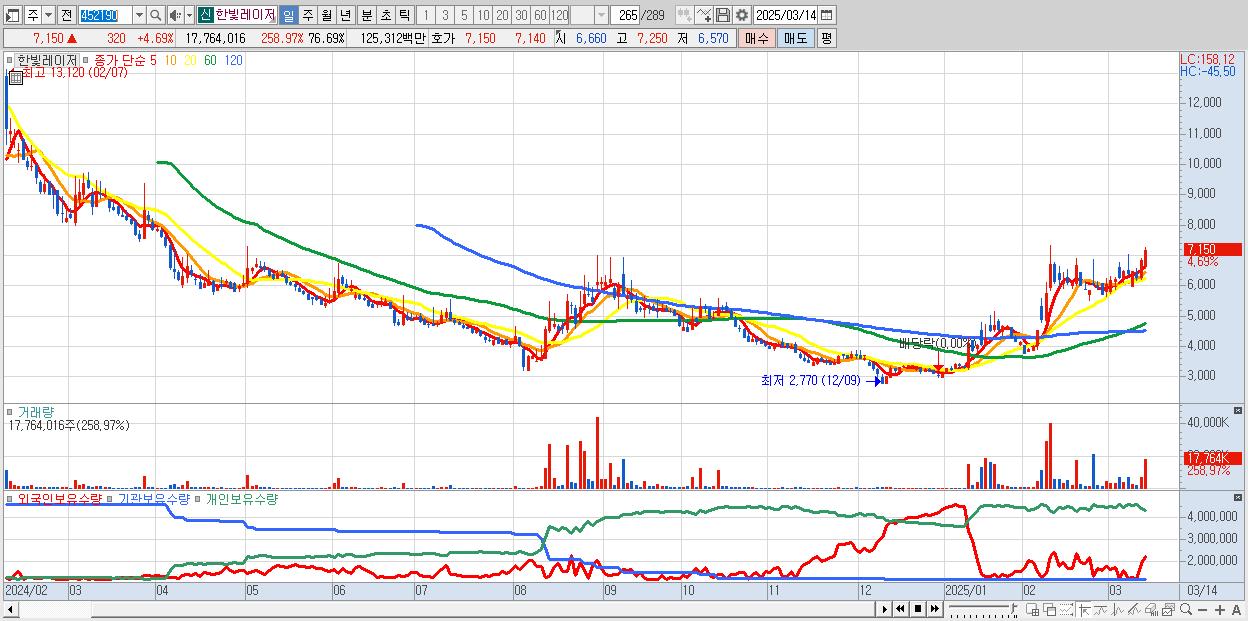Edit the candle count field 265
This screenshot has width=1248, height=621.
(x=626, y=15)
